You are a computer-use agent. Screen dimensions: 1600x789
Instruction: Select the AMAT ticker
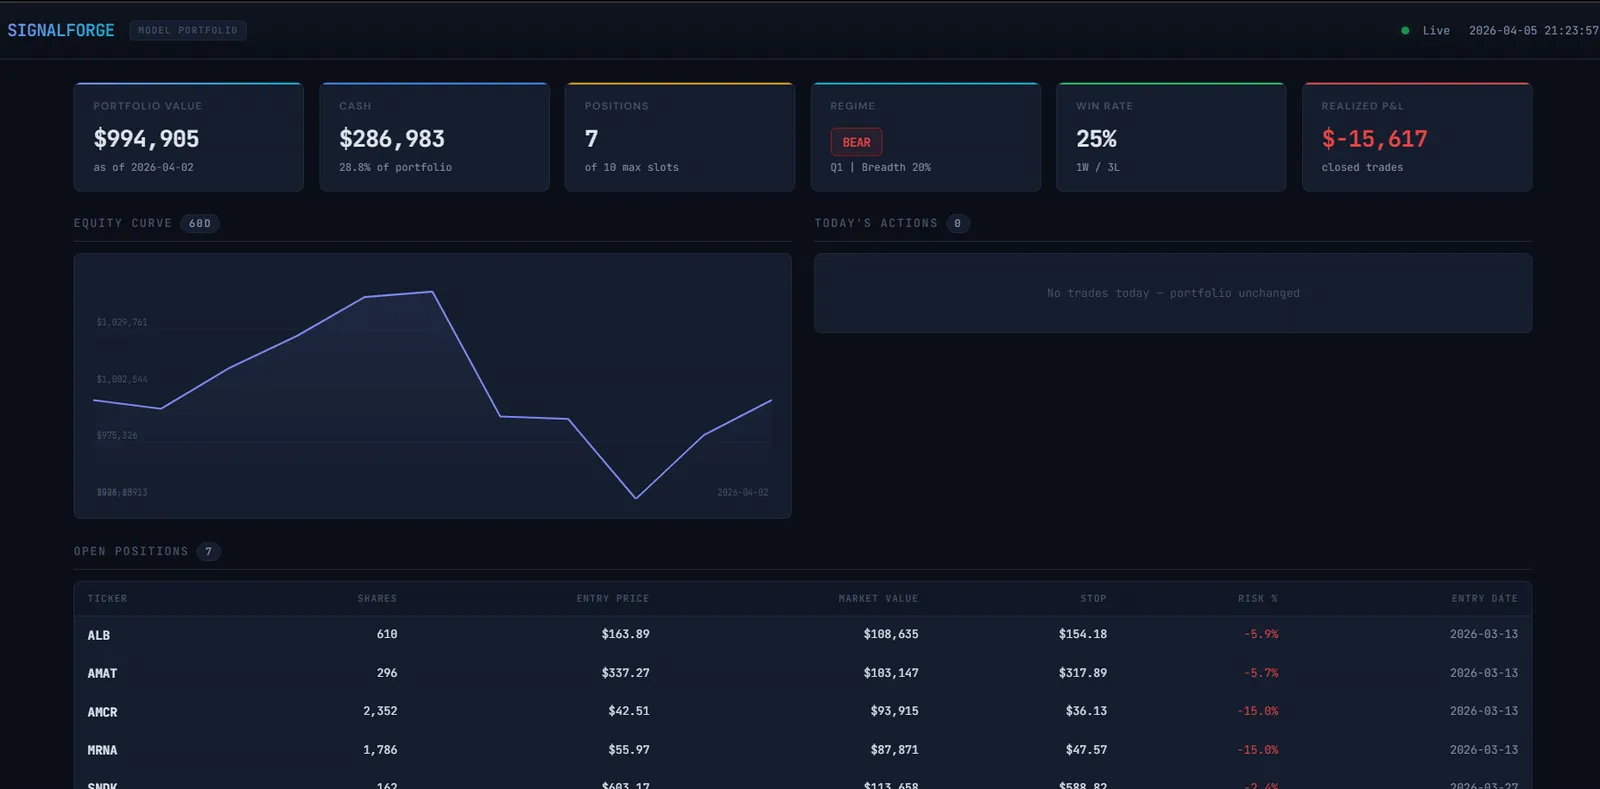click(x=102, y=673)
